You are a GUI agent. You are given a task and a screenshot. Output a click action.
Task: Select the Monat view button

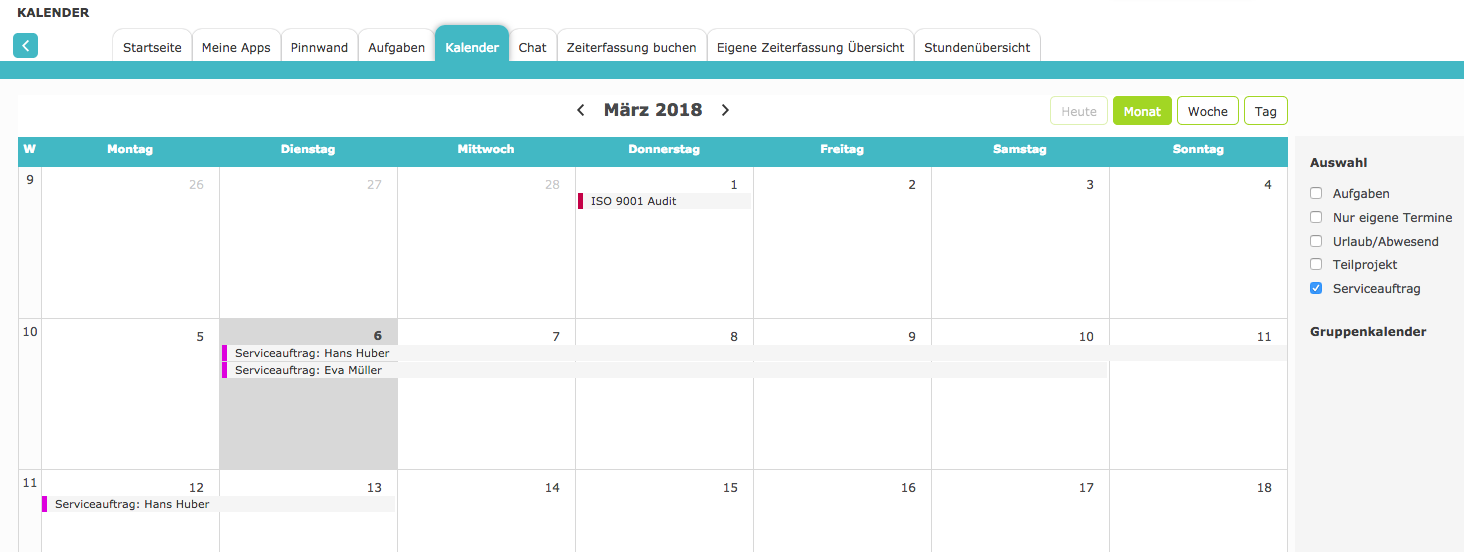click(x=1142, y=111)
